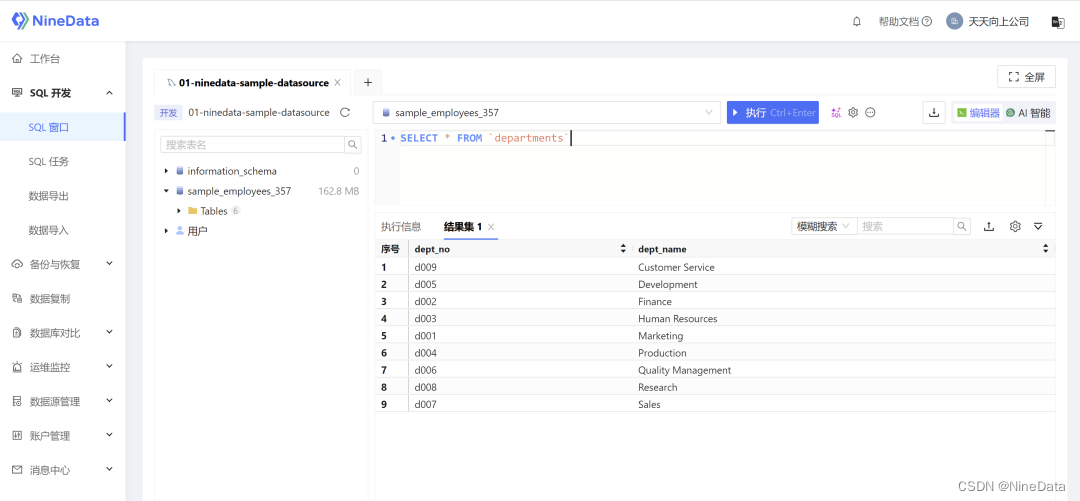Image resolution: width=1080 pixels, height=501 pixels.
Task: Refresh the datasource tree
Action: pos(345,112)
